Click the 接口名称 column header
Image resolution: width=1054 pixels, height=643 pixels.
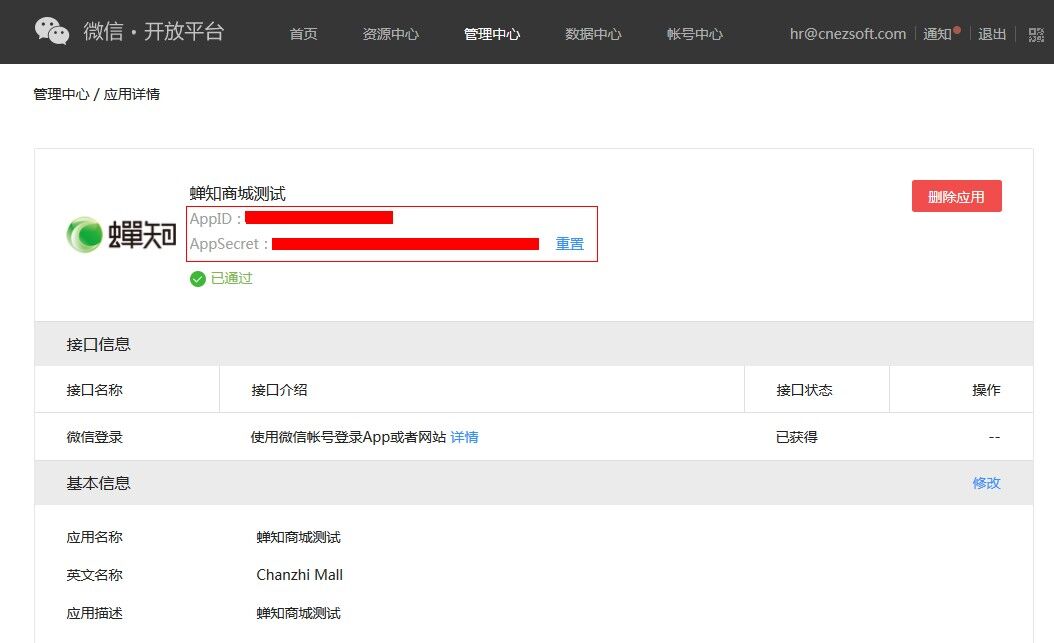pos(94,390)
